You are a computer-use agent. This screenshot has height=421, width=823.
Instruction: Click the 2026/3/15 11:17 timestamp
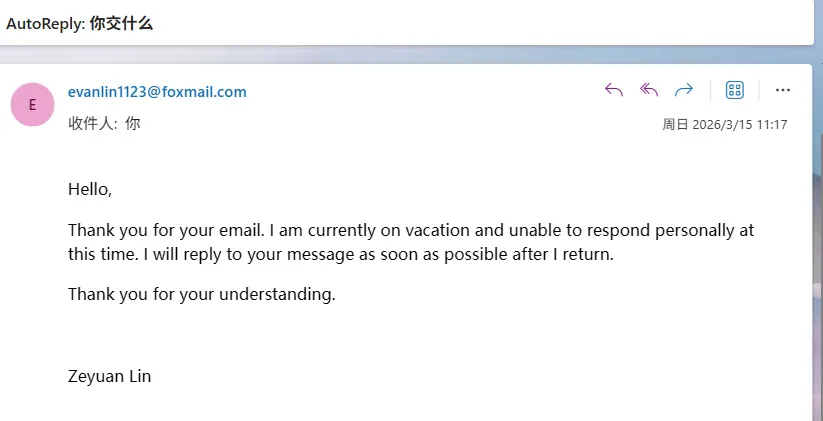[x=740, y=124]
